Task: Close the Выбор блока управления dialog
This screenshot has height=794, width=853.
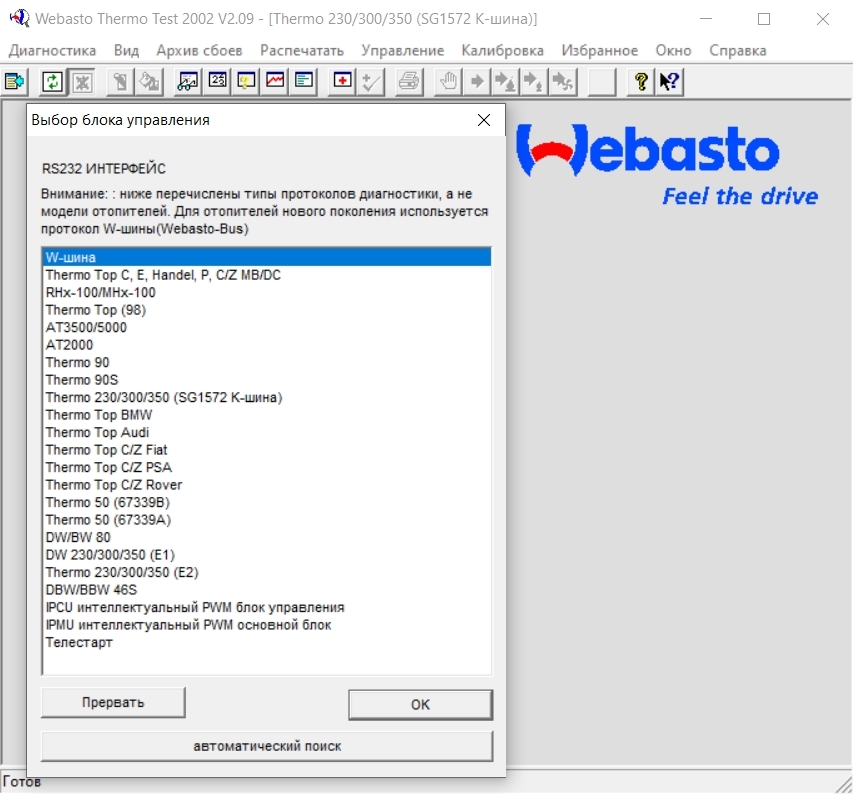Action: (x=484, y=120)
